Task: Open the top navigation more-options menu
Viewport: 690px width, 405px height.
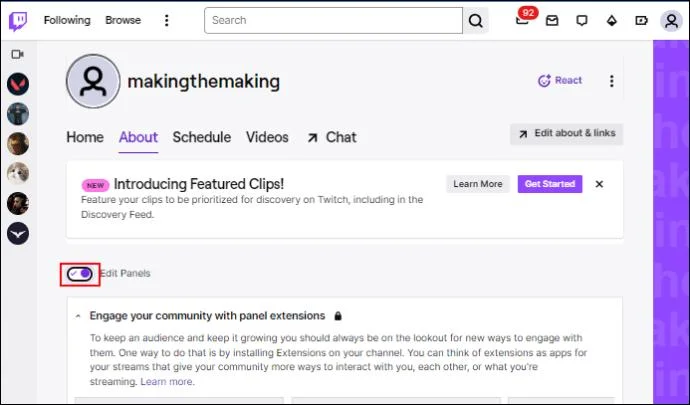Action: [x=166, y=20]
